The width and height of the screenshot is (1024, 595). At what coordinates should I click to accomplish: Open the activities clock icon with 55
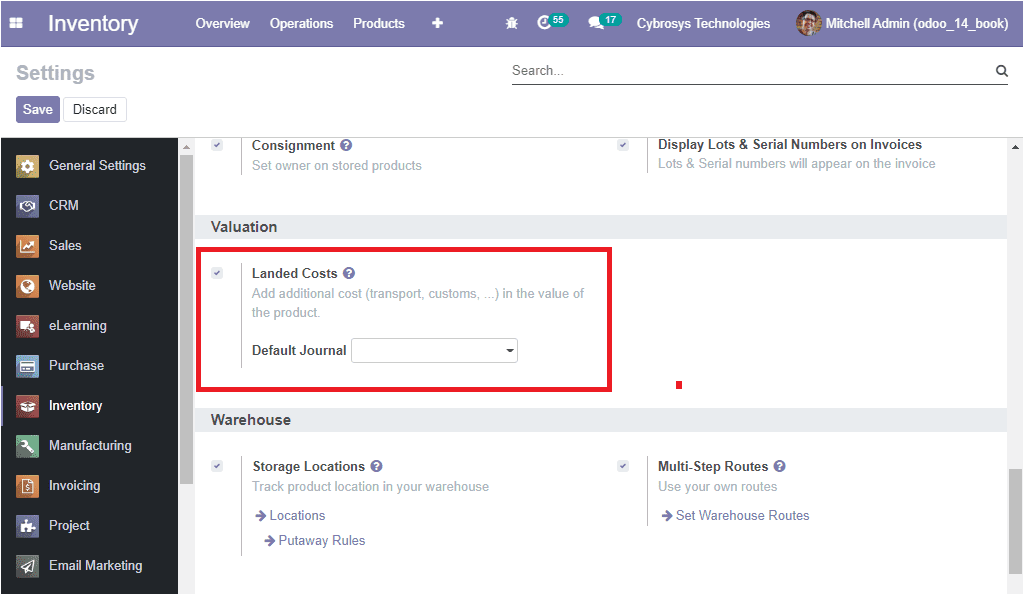[551, 22]
